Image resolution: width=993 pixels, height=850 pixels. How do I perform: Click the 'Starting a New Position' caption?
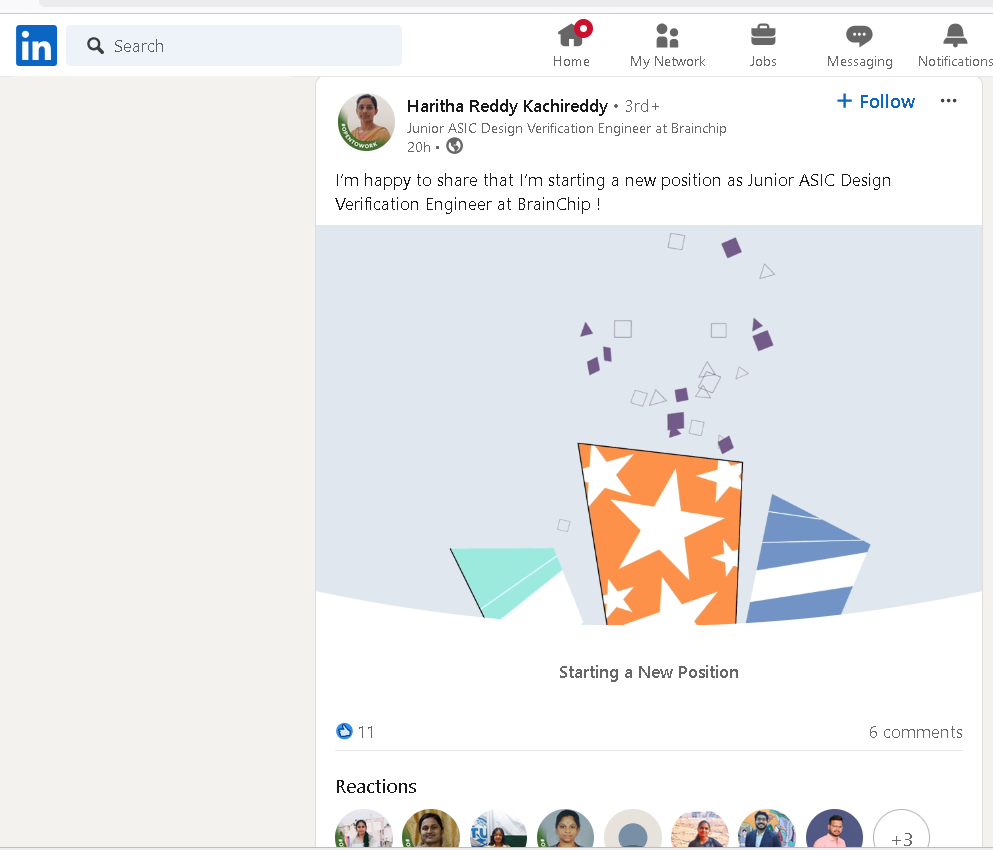[x=648, y=672]
